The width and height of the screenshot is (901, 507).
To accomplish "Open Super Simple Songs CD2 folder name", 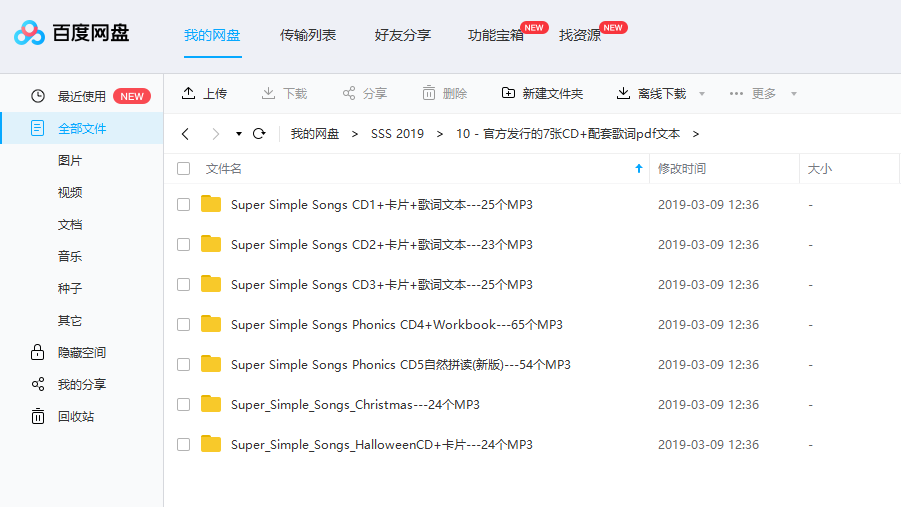I will coord(382,245).
